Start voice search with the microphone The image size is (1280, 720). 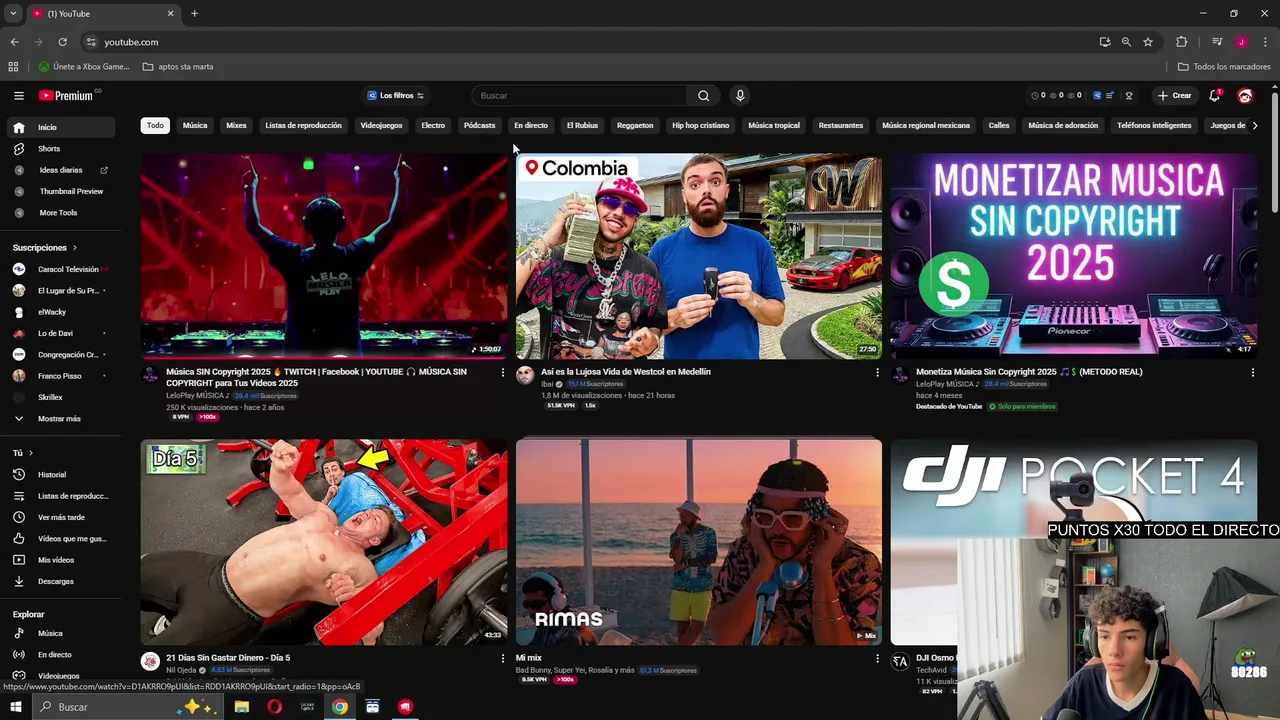click(x=740, y=96)
